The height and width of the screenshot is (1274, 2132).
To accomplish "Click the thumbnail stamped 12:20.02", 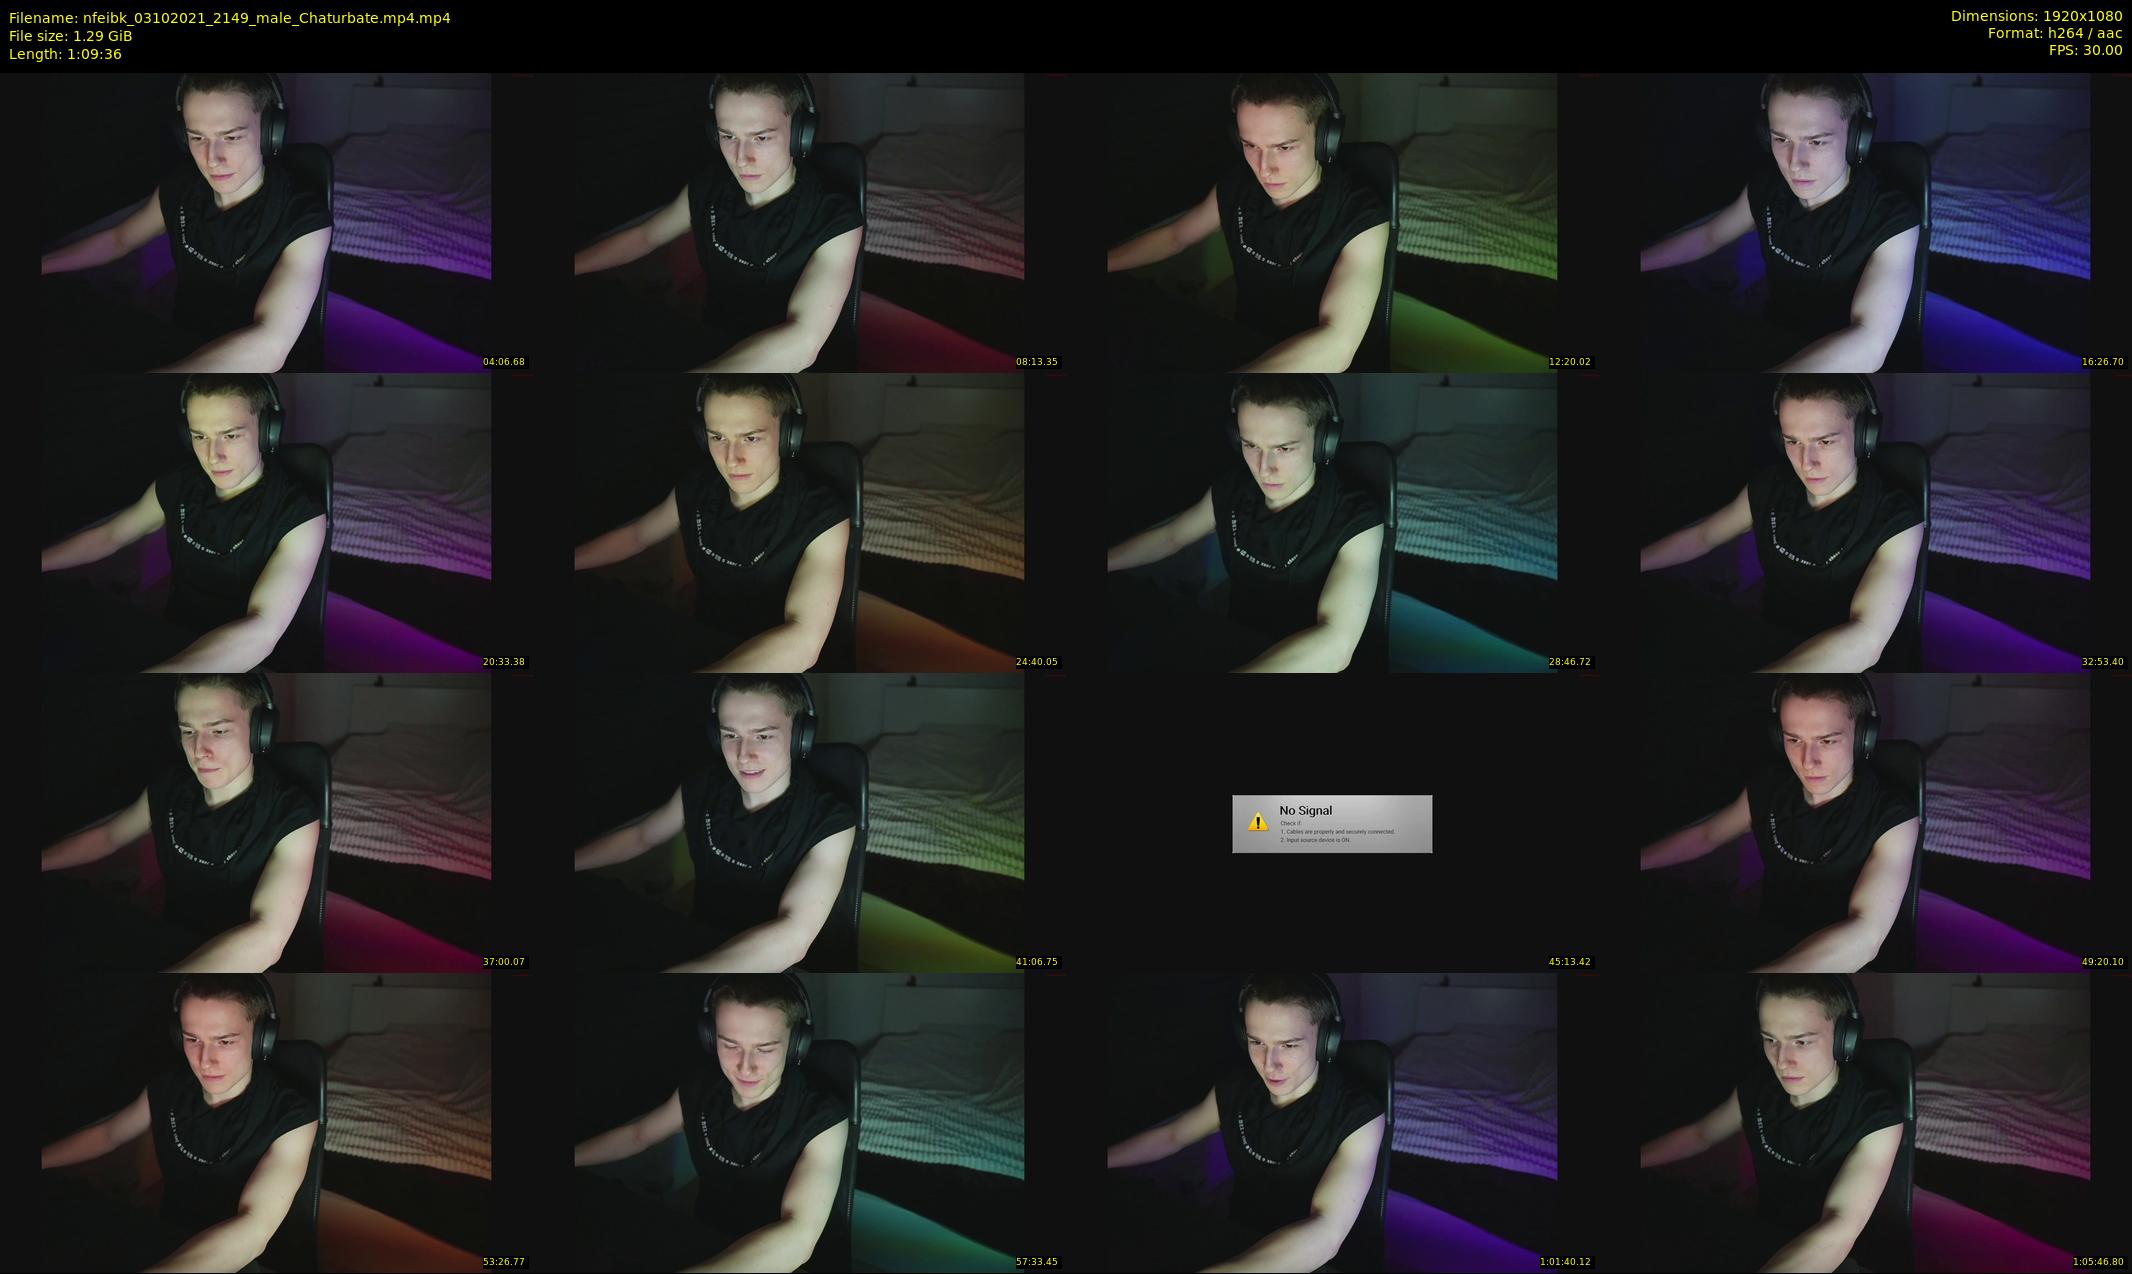I will click(x=1332, y=222).
